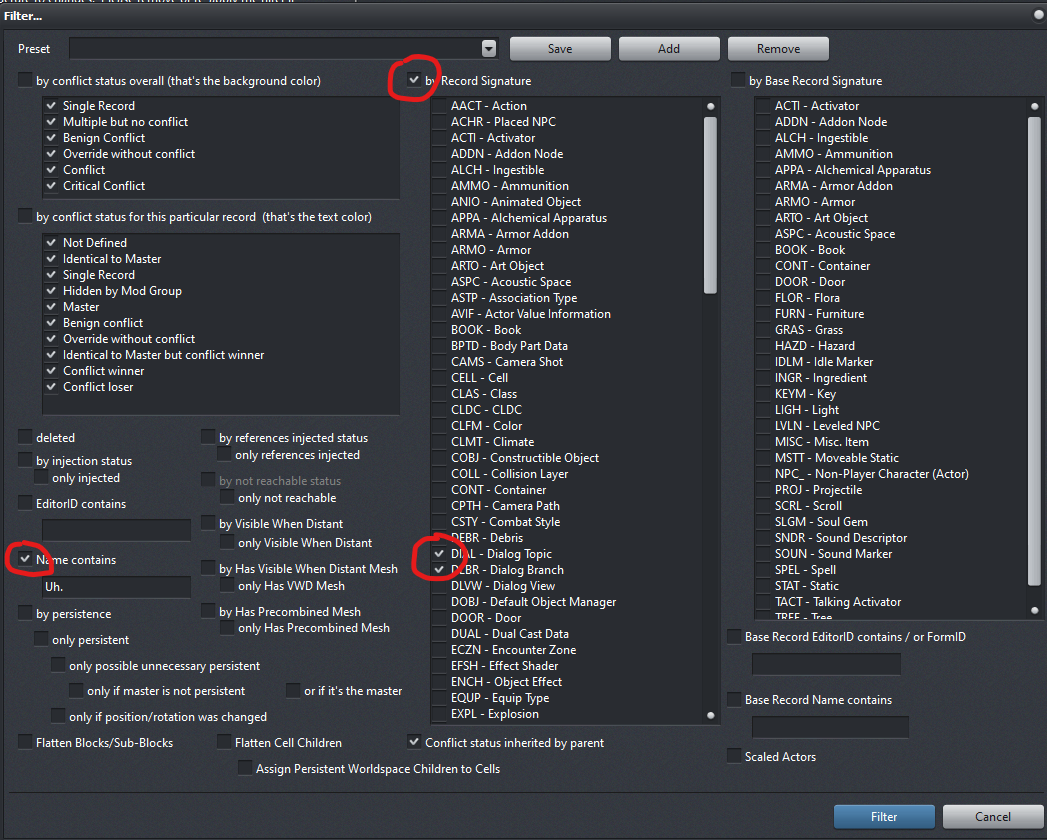1047x840 pixels.
Task: Enable Flatten Blocks/Sub-Blocks checkbox
Action: pos(25,742)
